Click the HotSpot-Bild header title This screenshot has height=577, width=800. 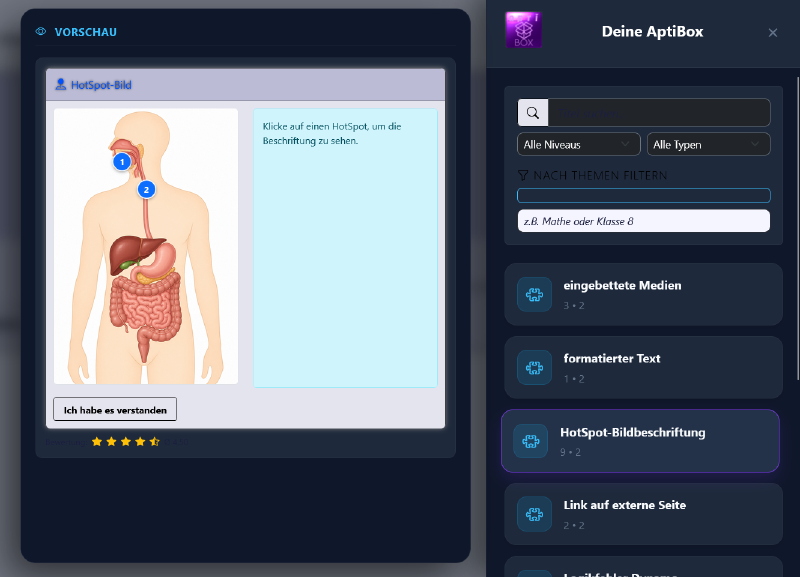101,85
